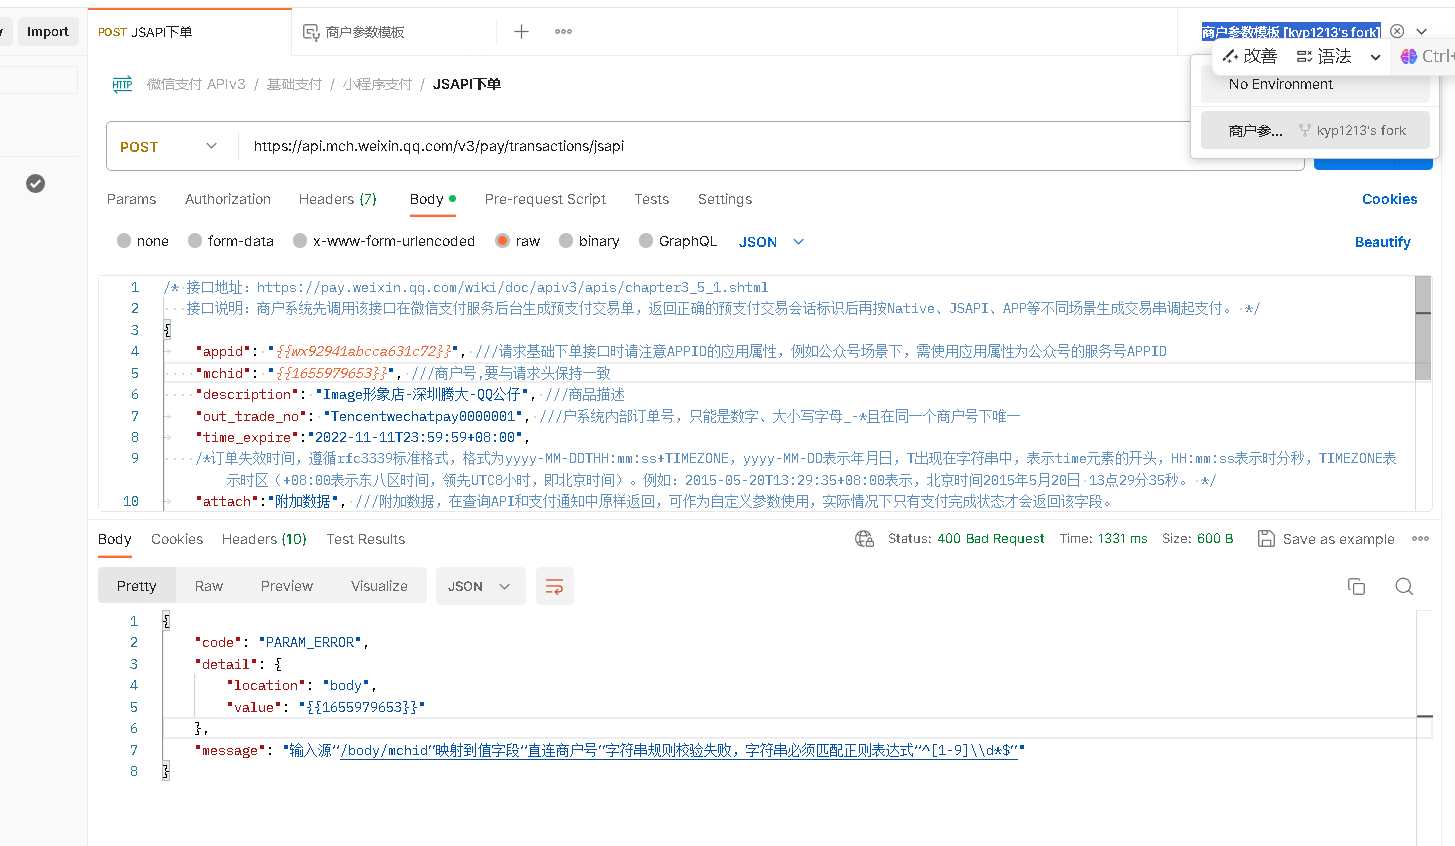Click the 400 Bad Request status text
Viewport: 1455px width, 846px height.
click(x=990, y=539)
